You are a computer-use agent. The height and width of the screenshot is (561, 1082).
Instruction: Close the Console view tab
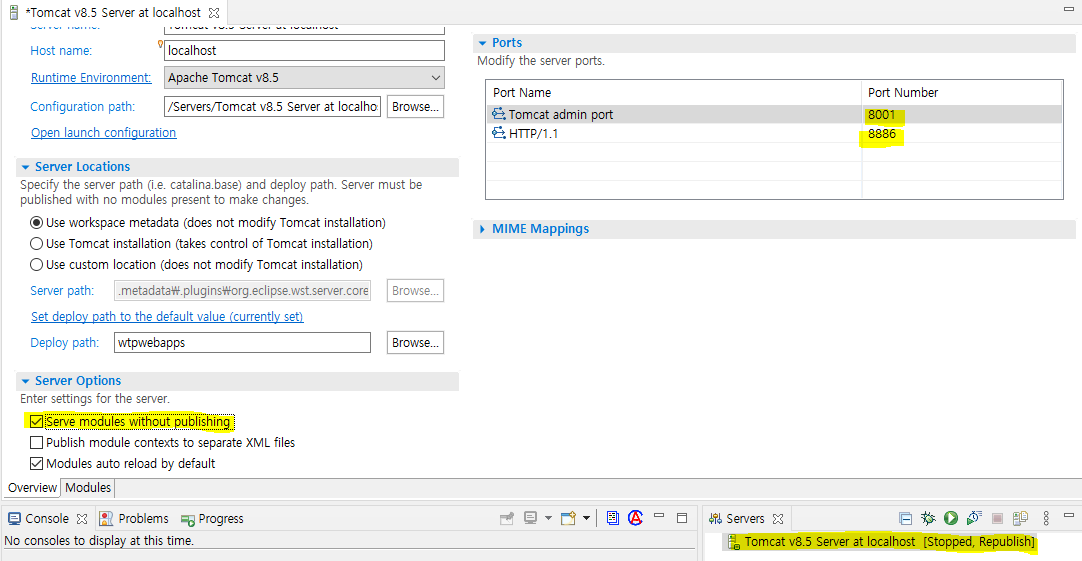[x=82, y=518]
